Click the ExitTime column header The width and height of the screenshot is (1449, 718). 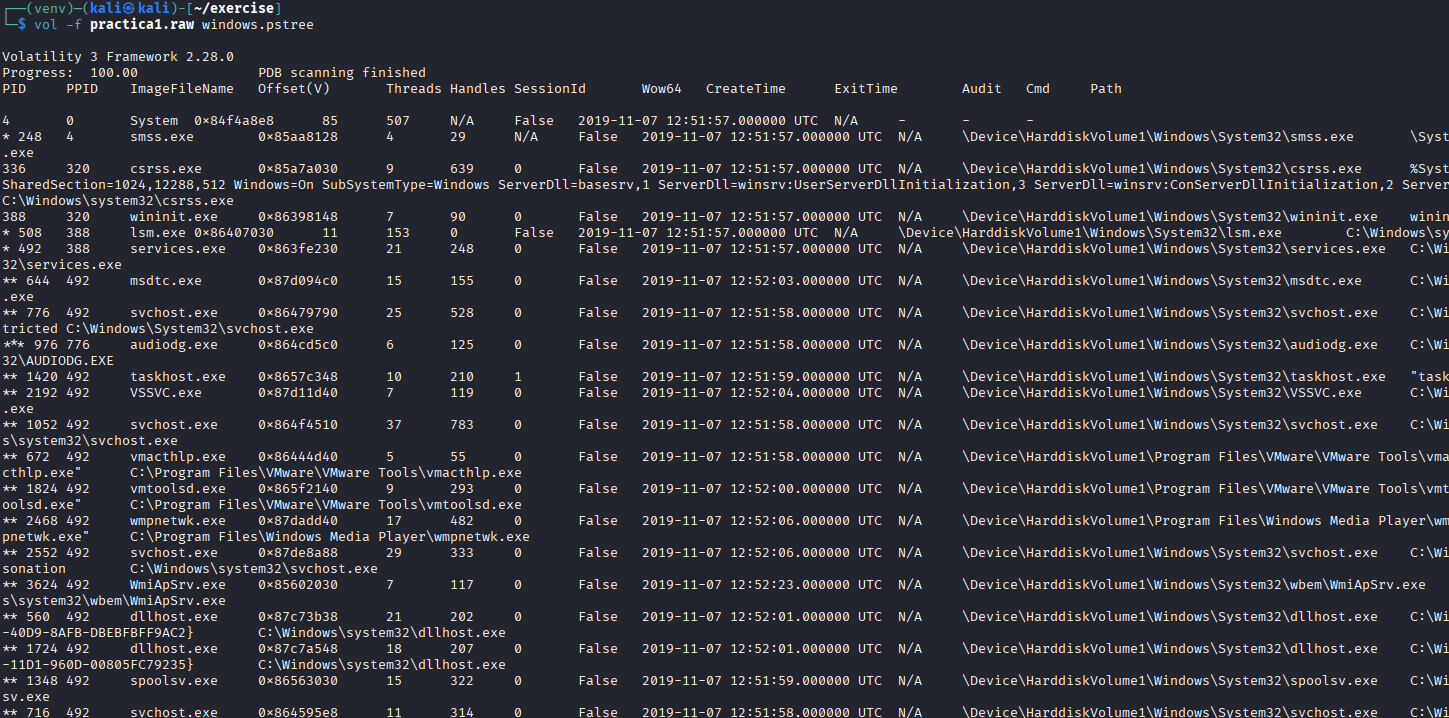[x=866, y=89]
